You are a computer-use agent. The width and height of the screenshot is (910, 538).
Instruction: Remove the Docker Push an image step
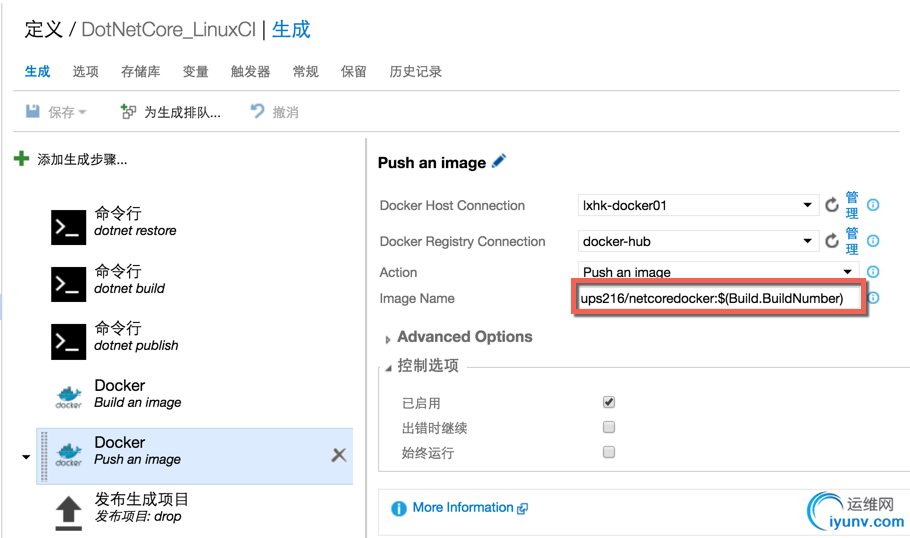coord(339,455)
